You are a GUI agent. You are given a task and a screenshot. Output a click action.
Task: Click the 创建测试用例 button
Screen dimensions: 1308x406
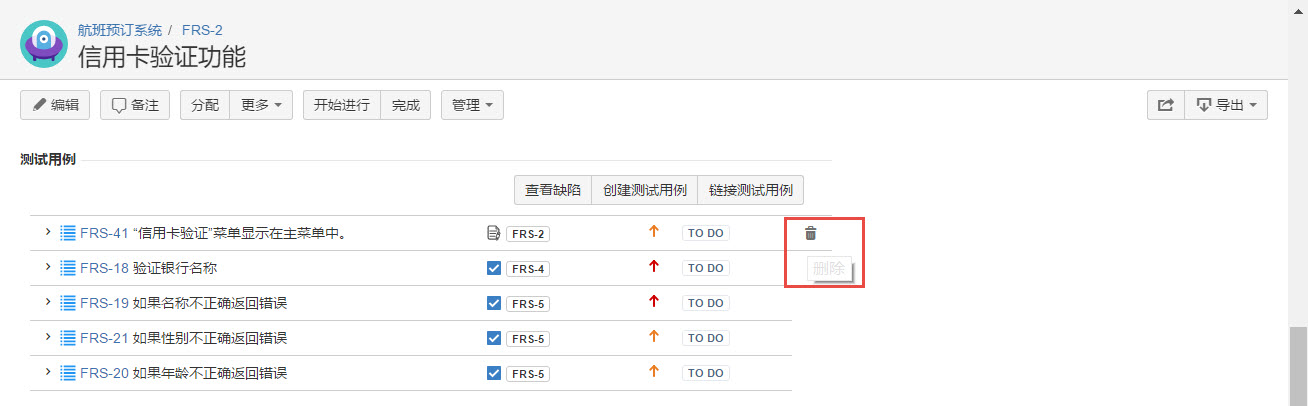pos(645,190)
